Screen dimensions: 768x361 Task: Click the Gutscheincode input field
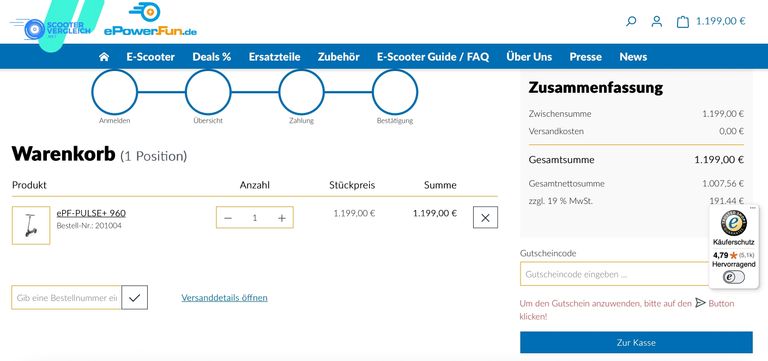[614, 274]
